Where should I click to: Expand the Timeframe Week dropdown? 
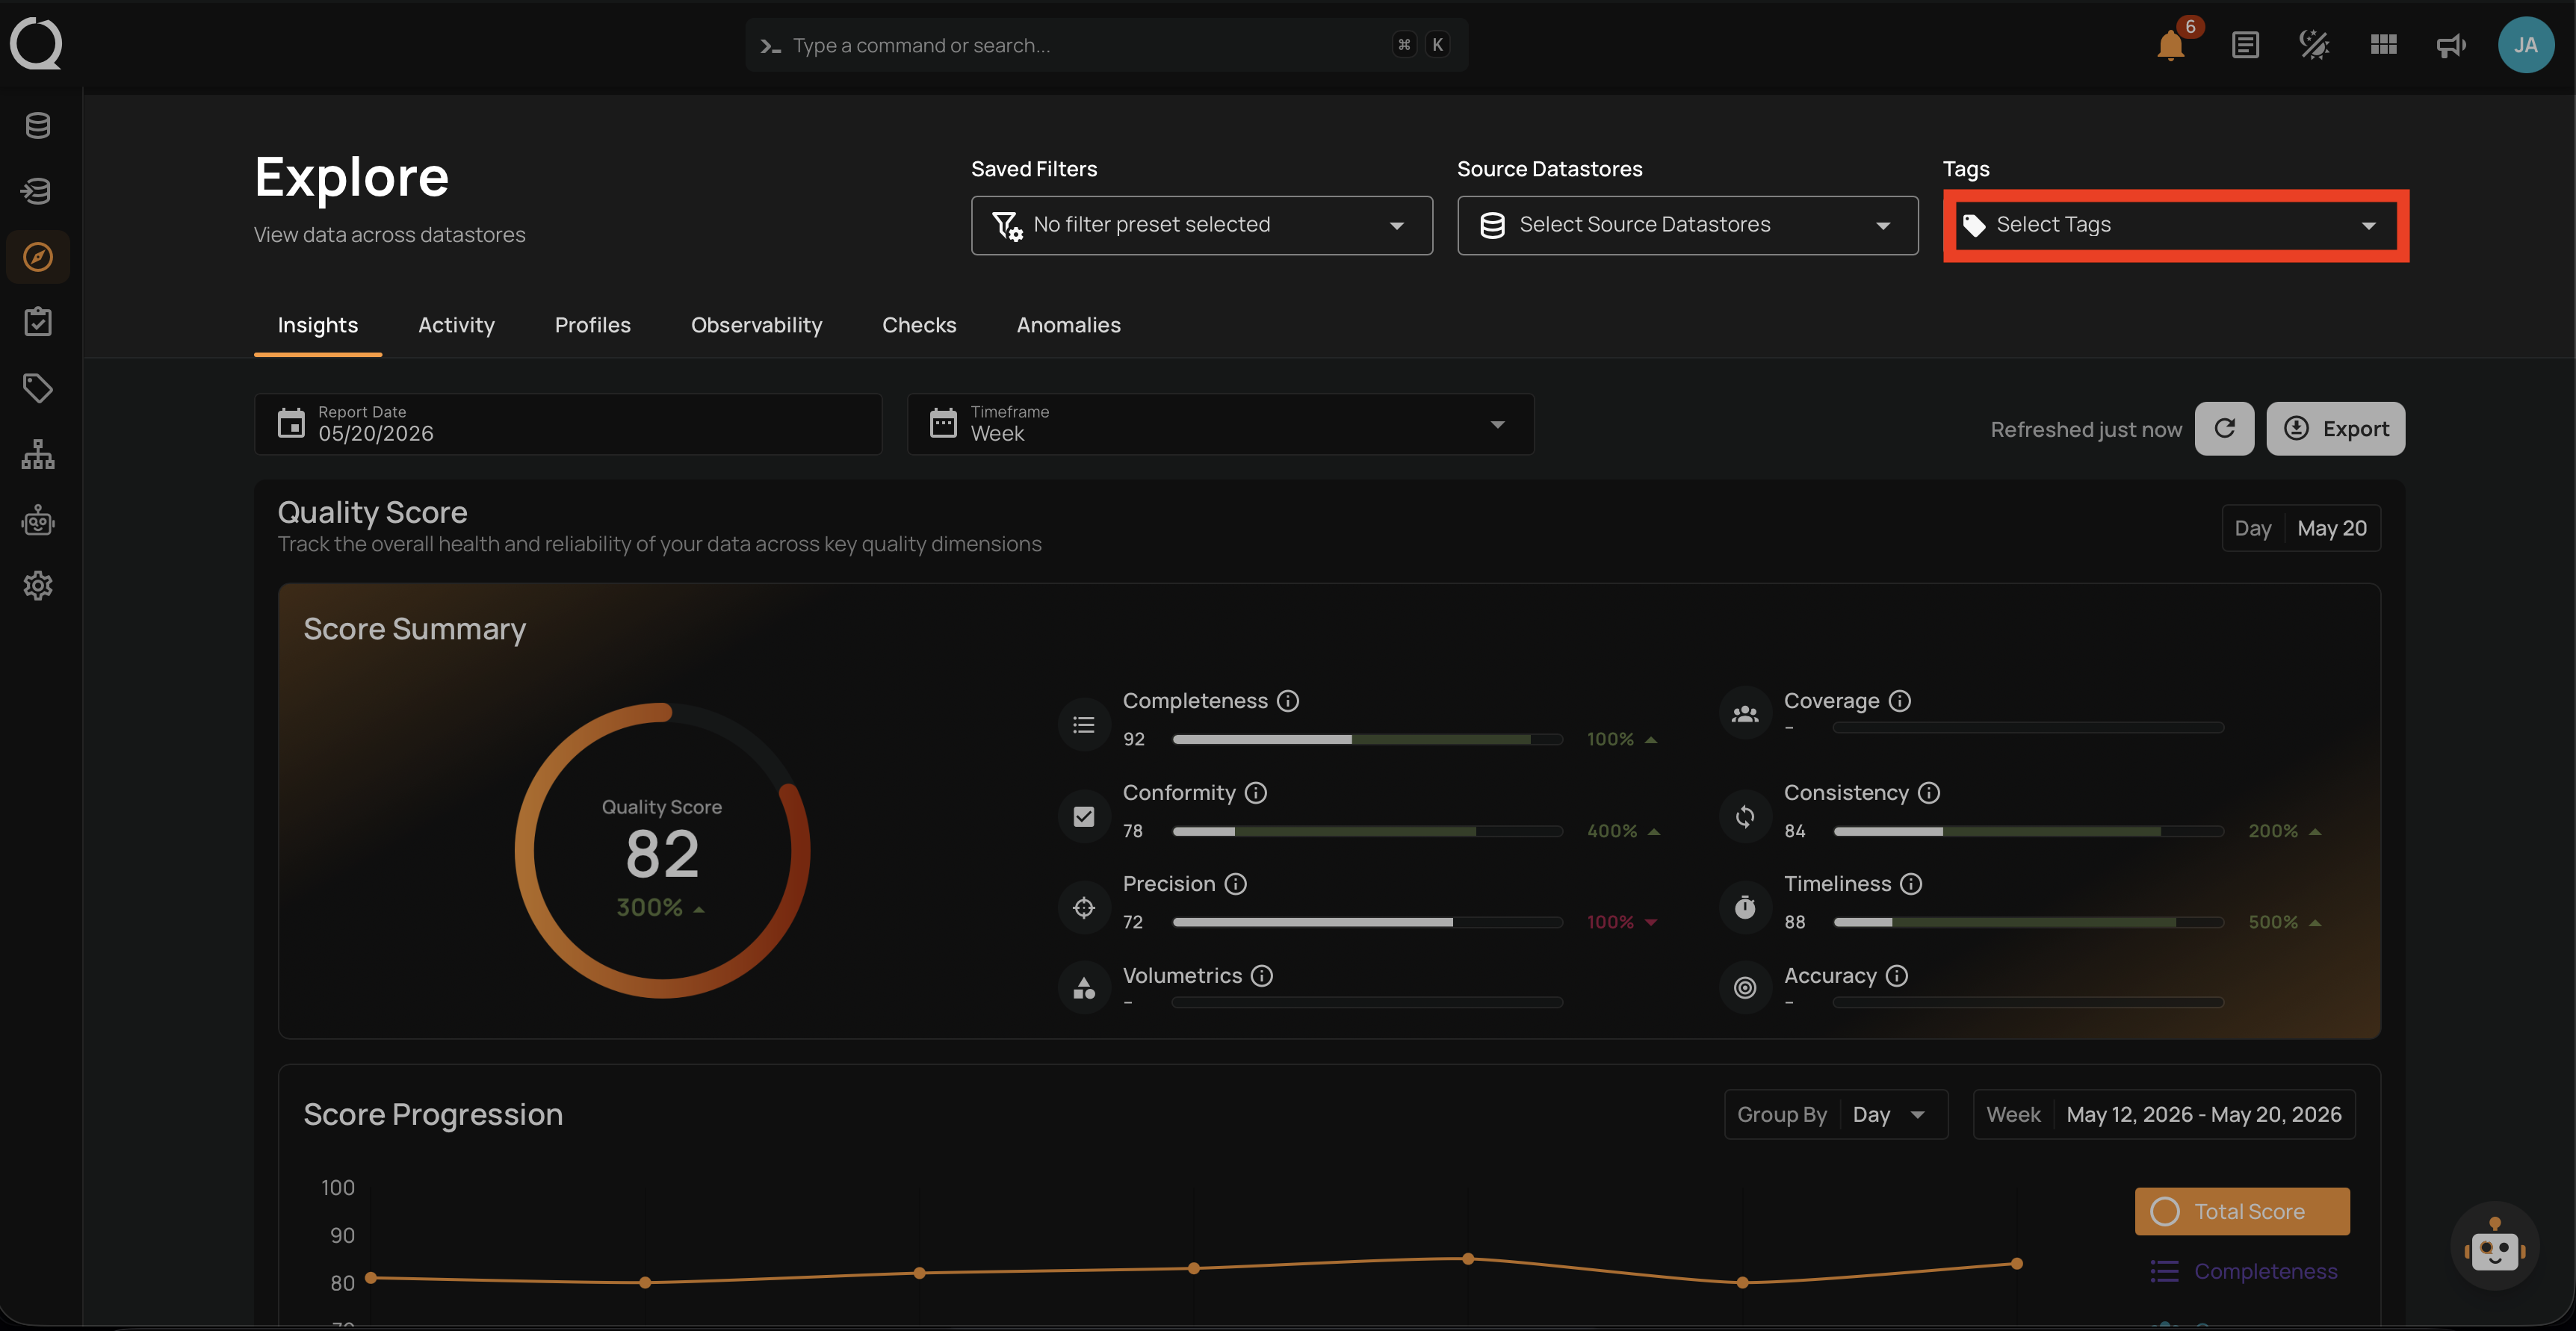click(1220, 424)
